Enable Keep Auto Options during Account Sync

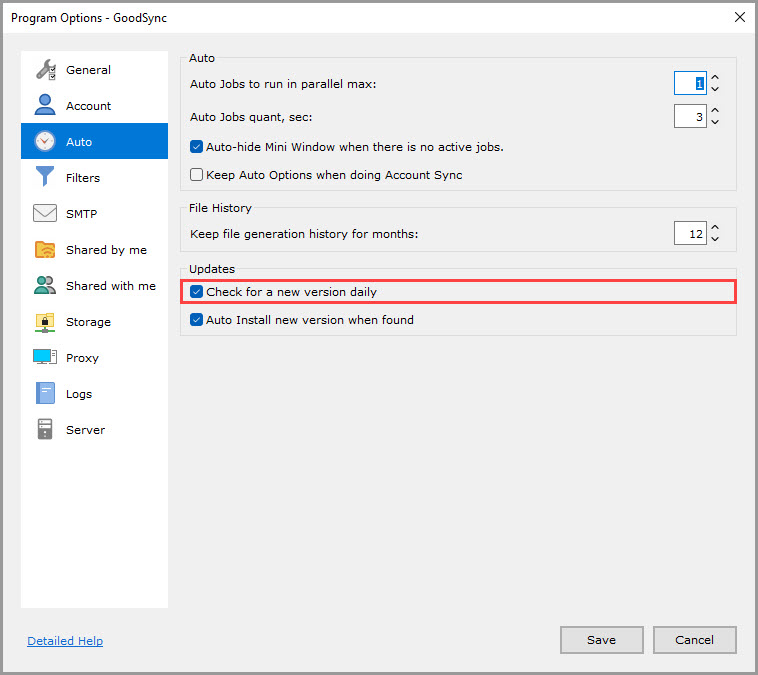[x=196, y=175]
